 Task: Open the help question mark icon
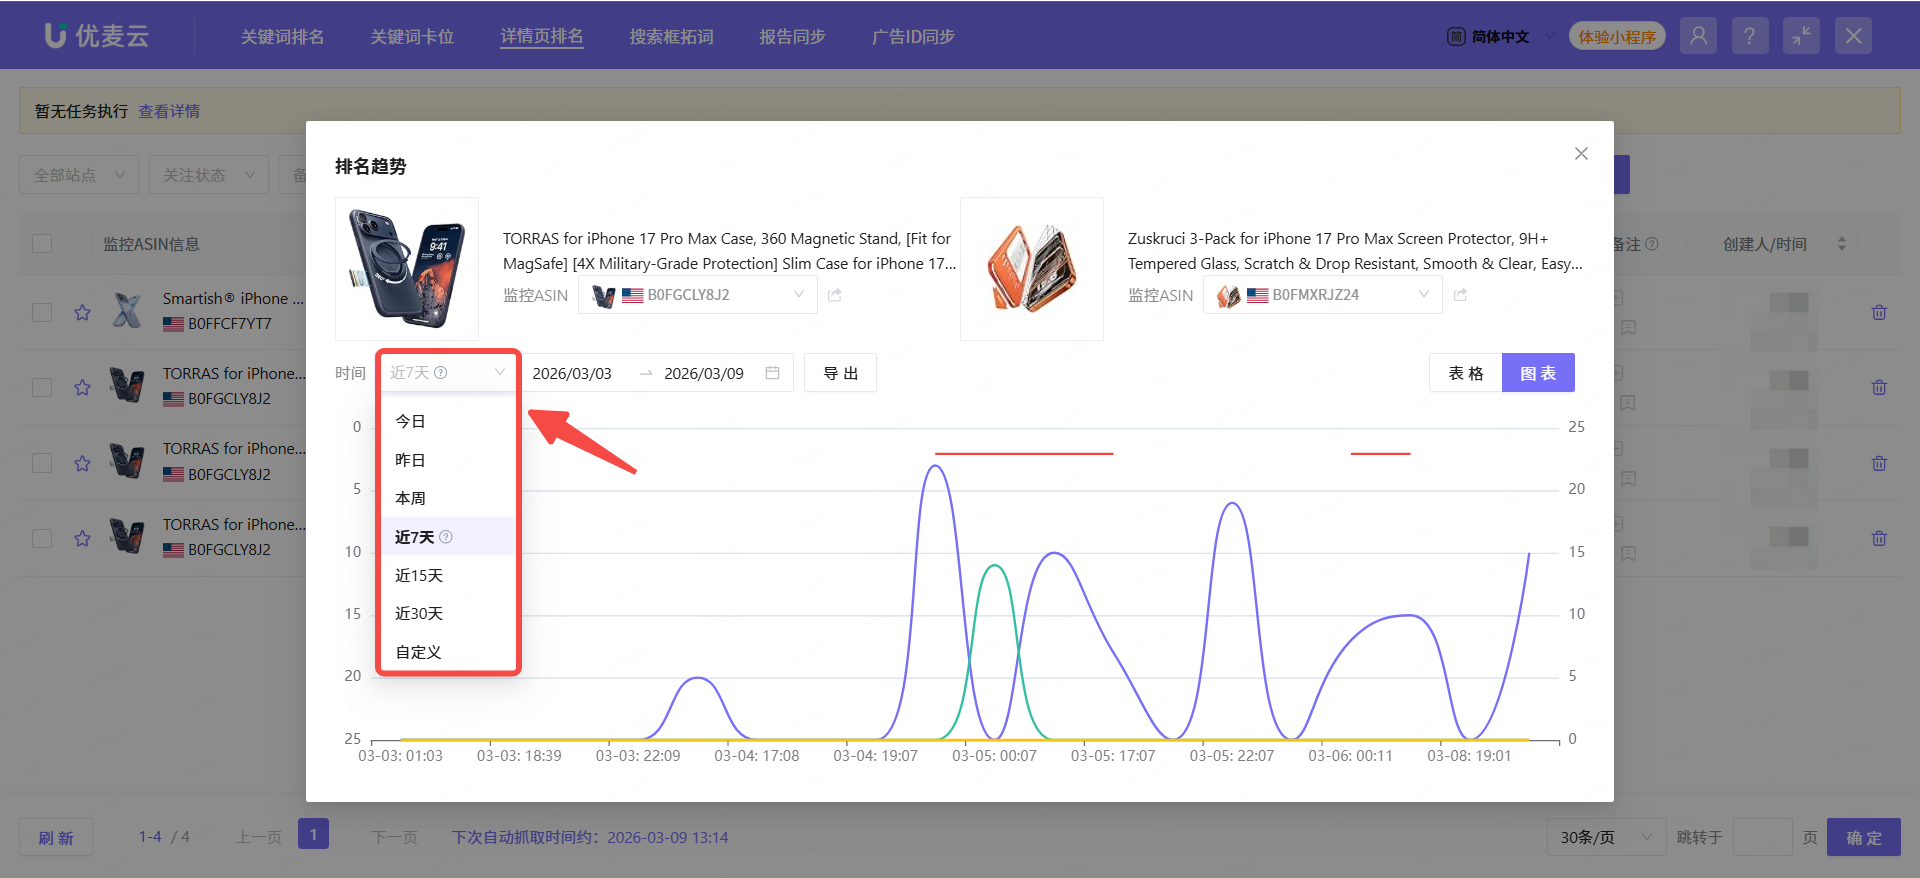pos(1749,37)
